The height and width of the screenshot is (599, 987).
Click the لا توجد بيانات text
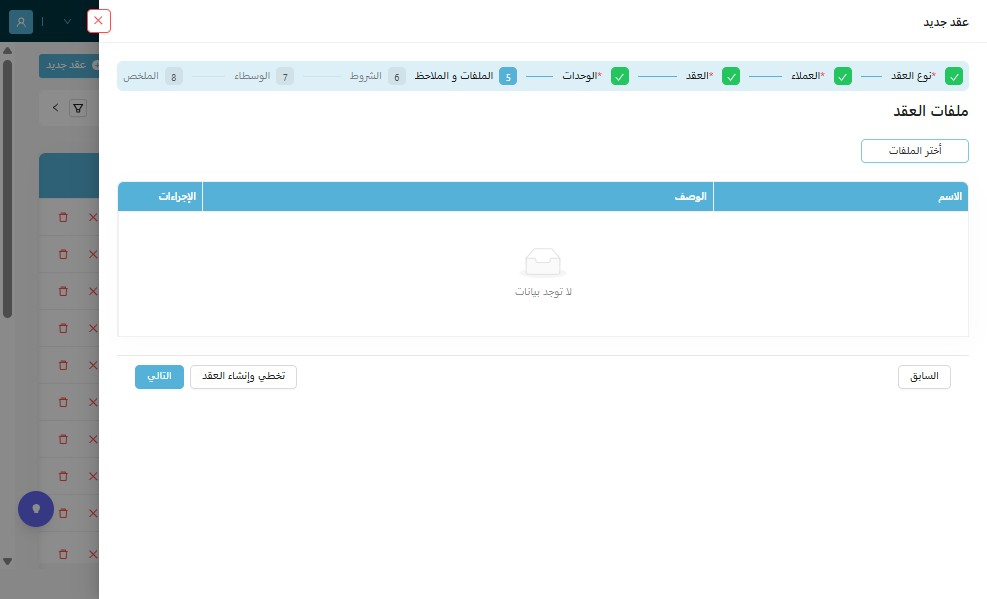pos(543,292)
